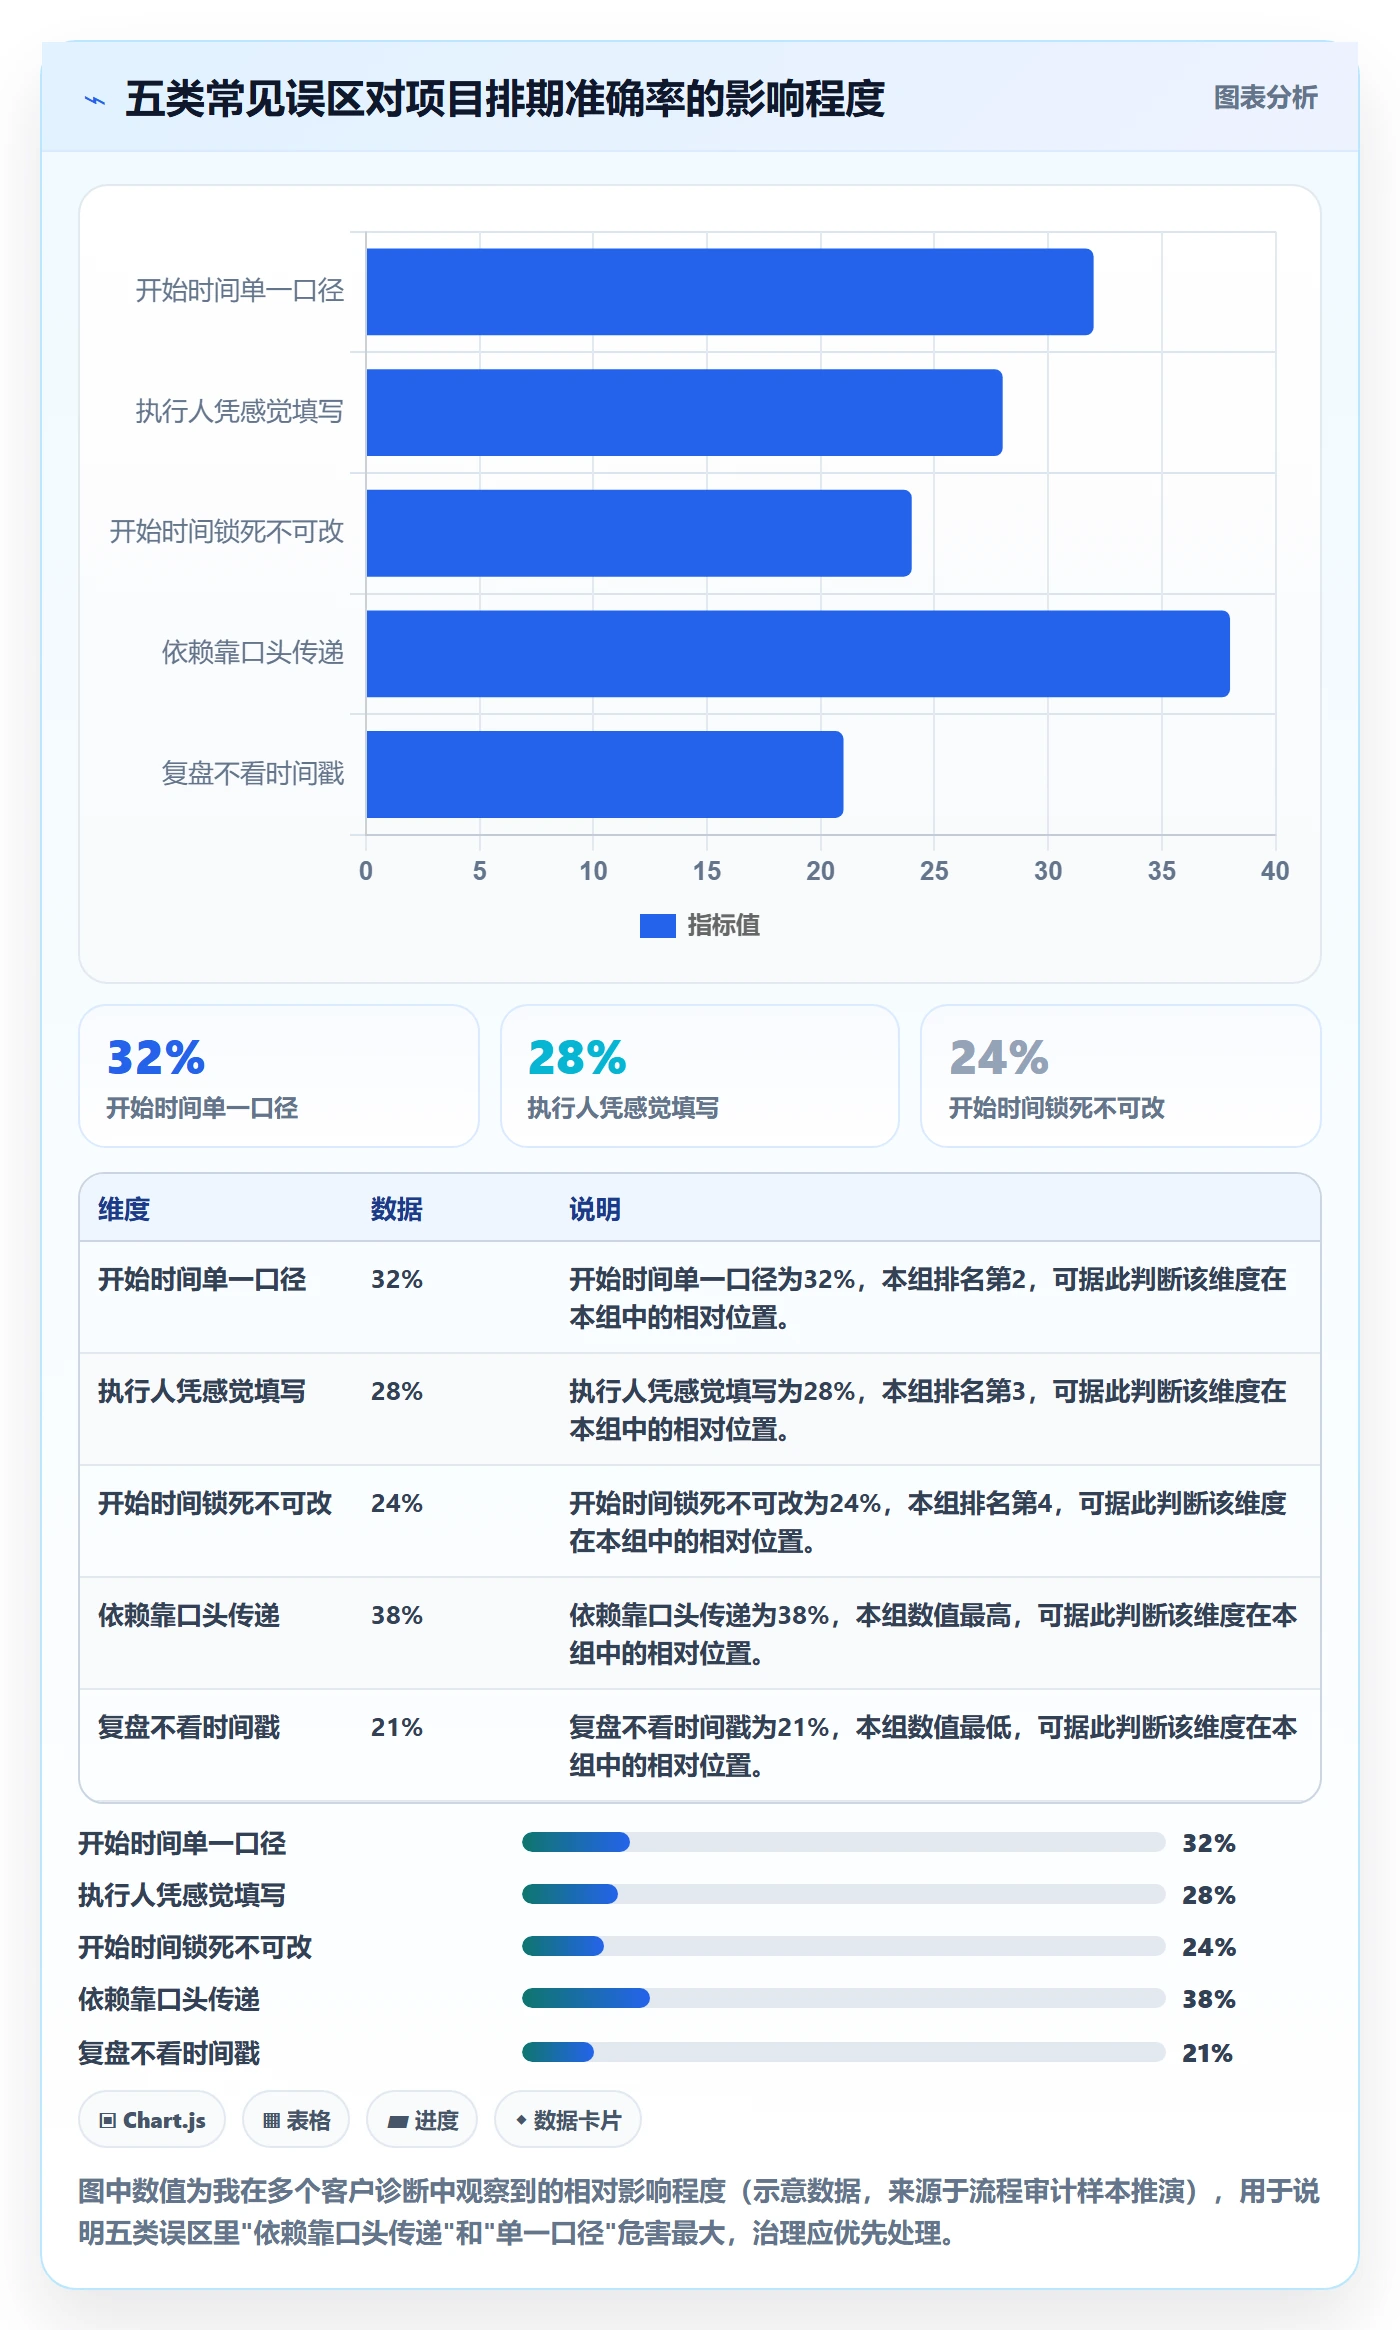Select the 进度 tag chip

point(422,2119)
